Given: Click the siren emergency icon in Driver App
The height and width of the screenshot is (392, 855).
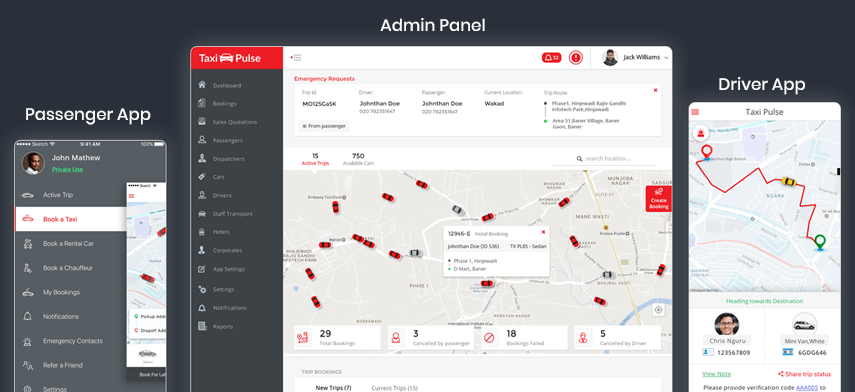Looking at the screenshot, I should (700, 132).
